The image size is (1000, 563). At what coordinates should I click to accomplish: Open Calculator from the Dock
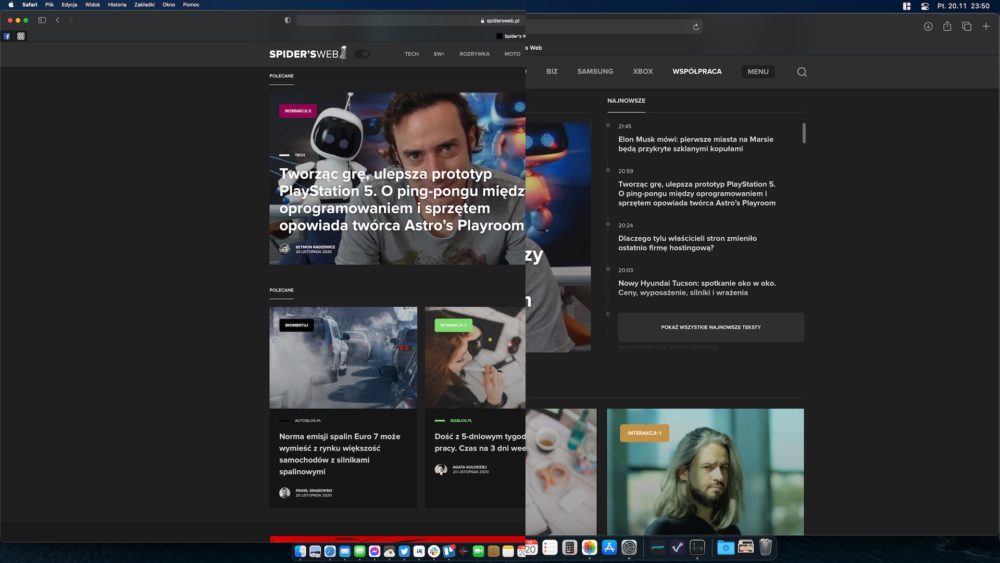coord(570,548)
